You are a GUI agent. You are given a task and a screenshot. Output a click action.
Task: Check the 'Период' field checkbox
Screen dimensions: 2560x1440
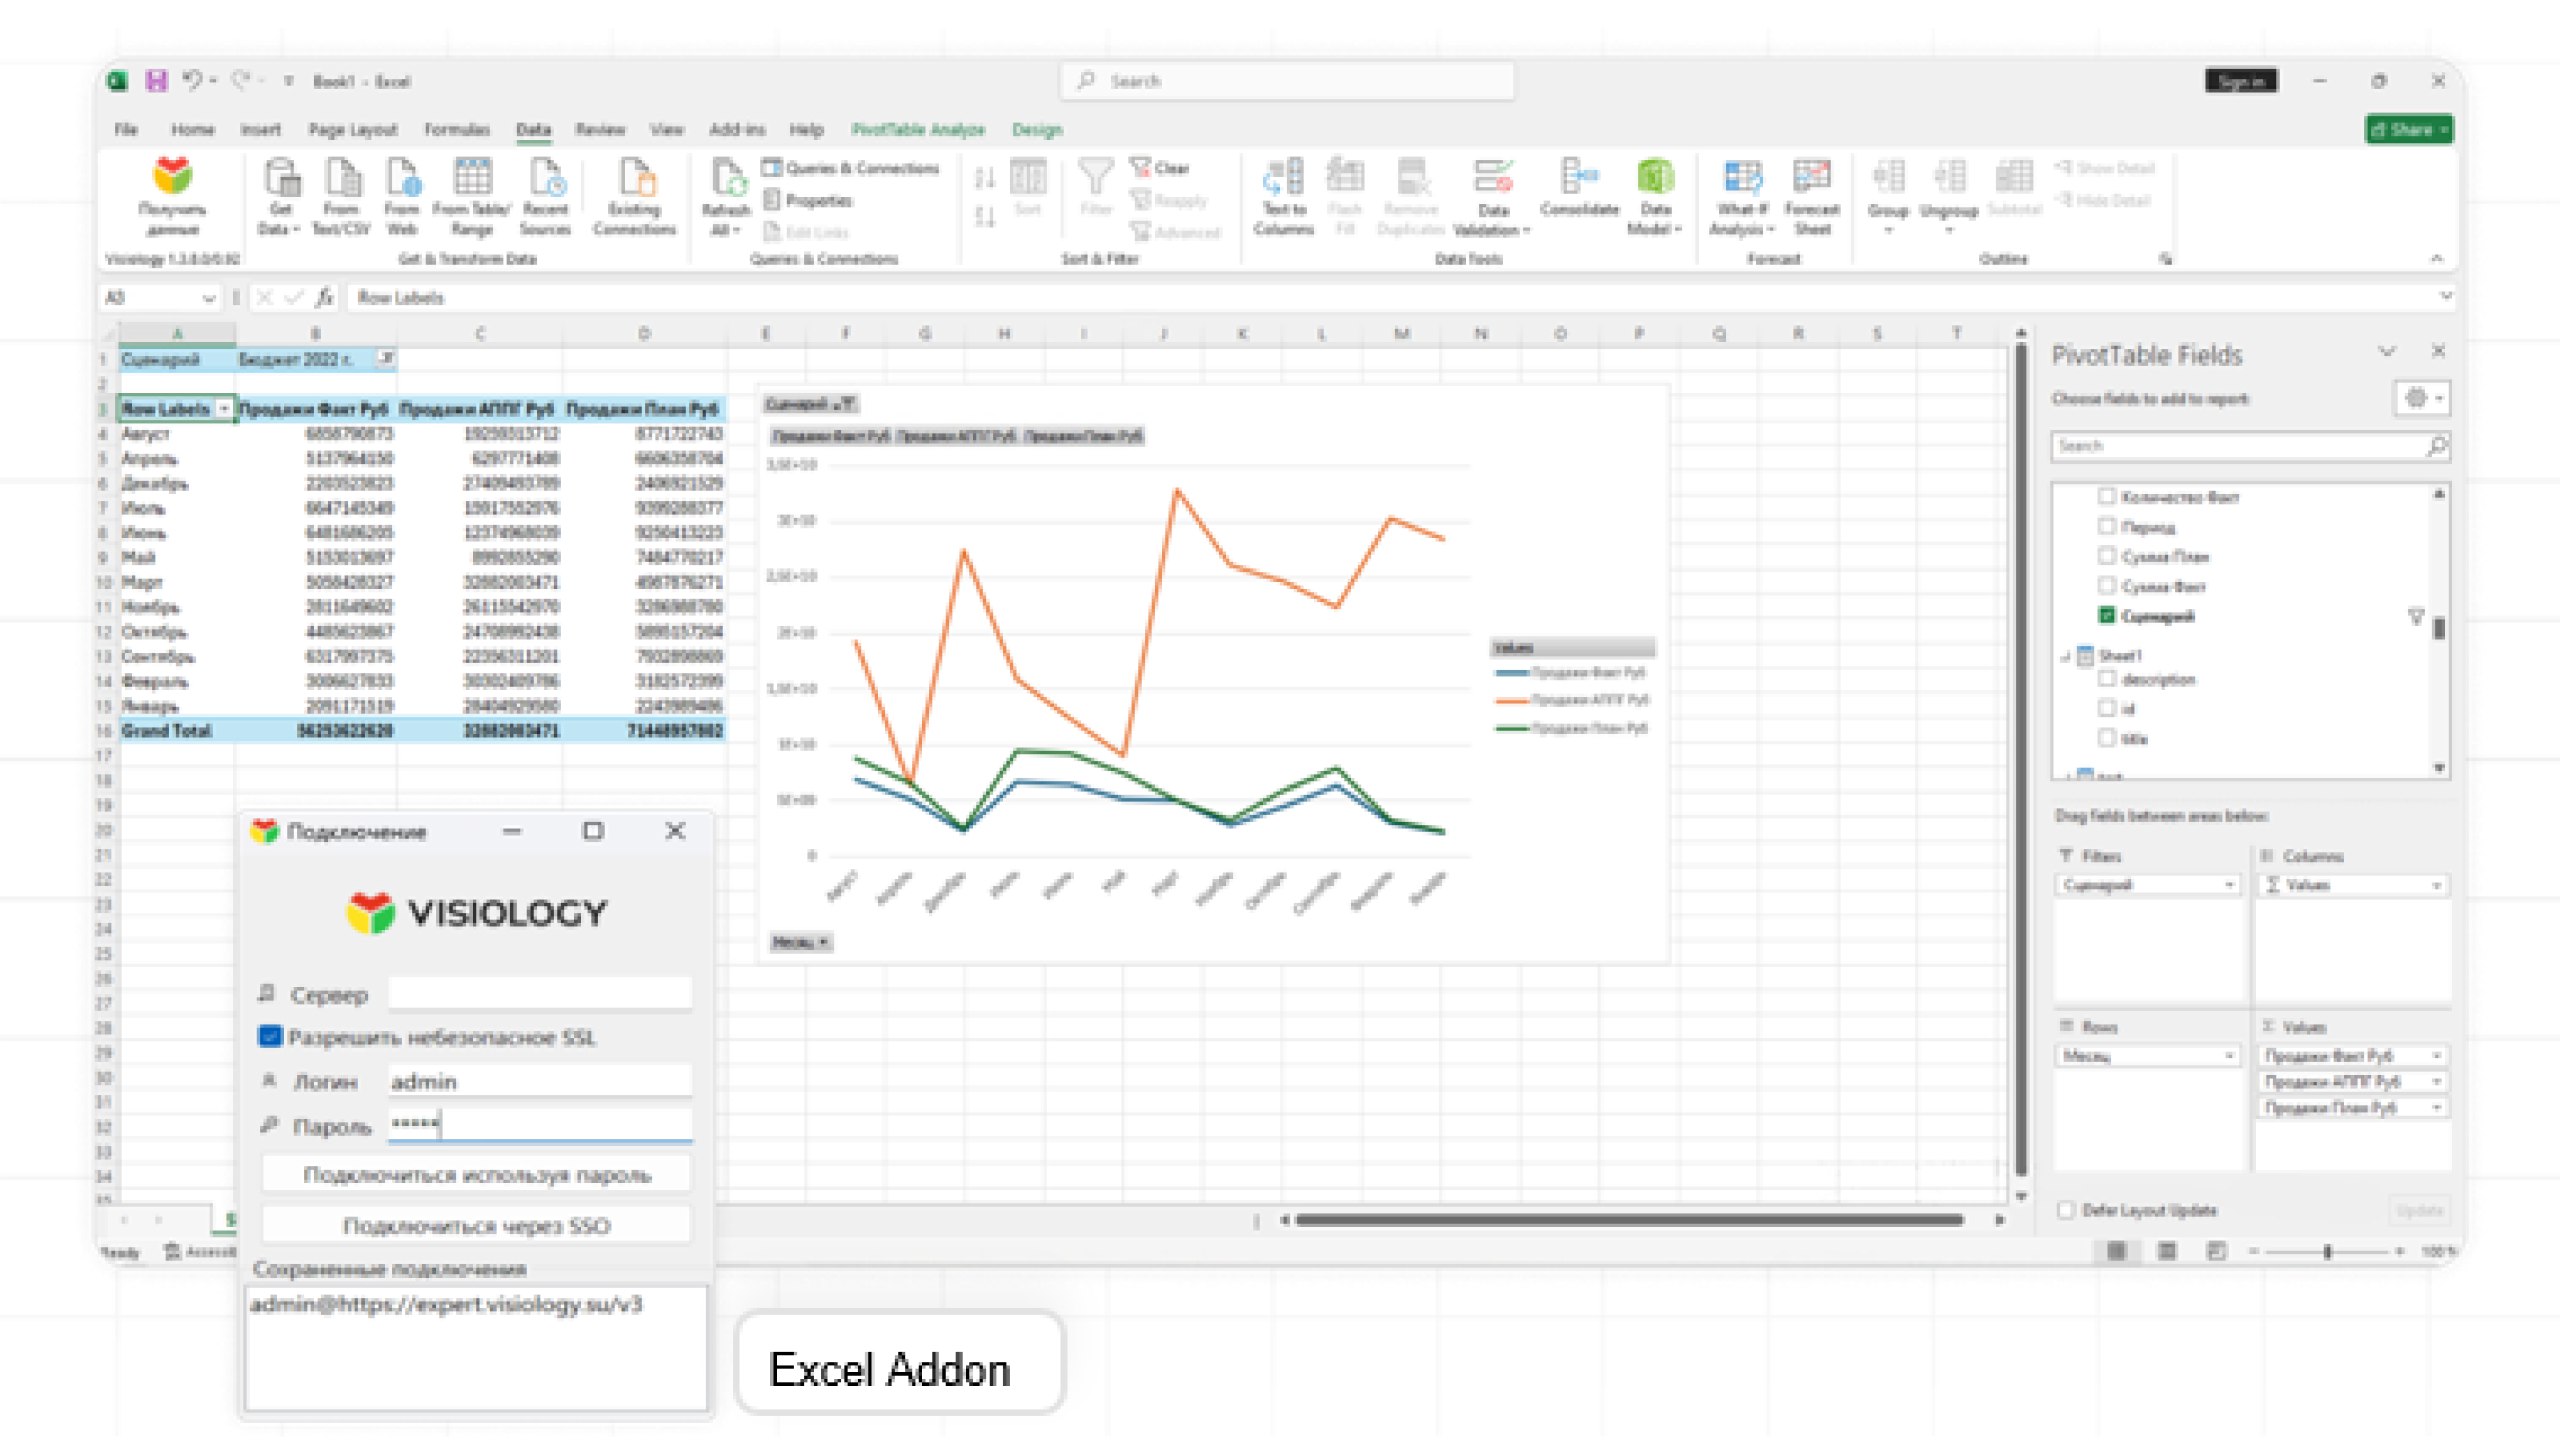tap(2106, 526)
